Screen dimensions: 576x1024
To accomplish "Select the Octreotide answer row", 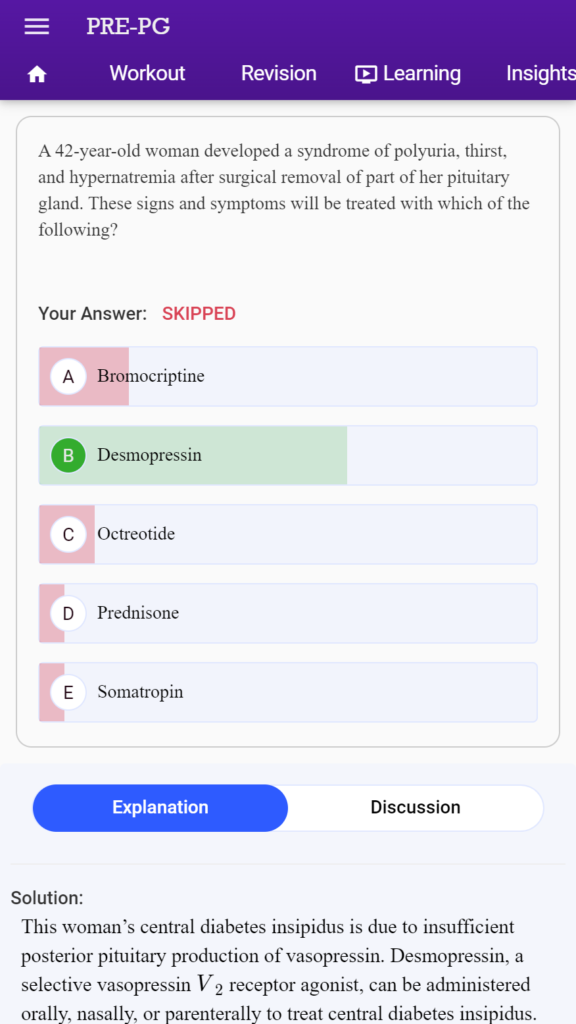I will 288,534.
